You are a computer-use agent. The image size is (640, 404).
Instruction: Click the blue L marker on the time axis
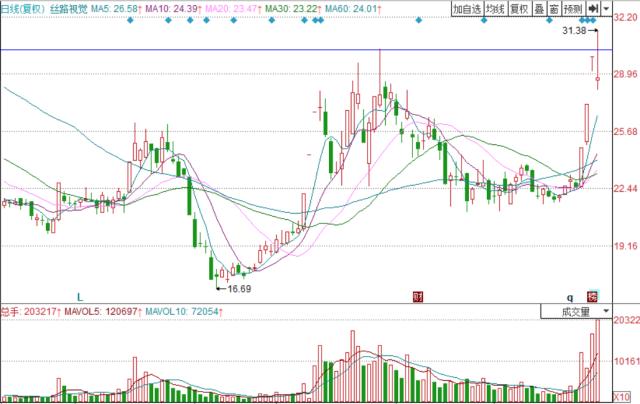click(80, 297)
